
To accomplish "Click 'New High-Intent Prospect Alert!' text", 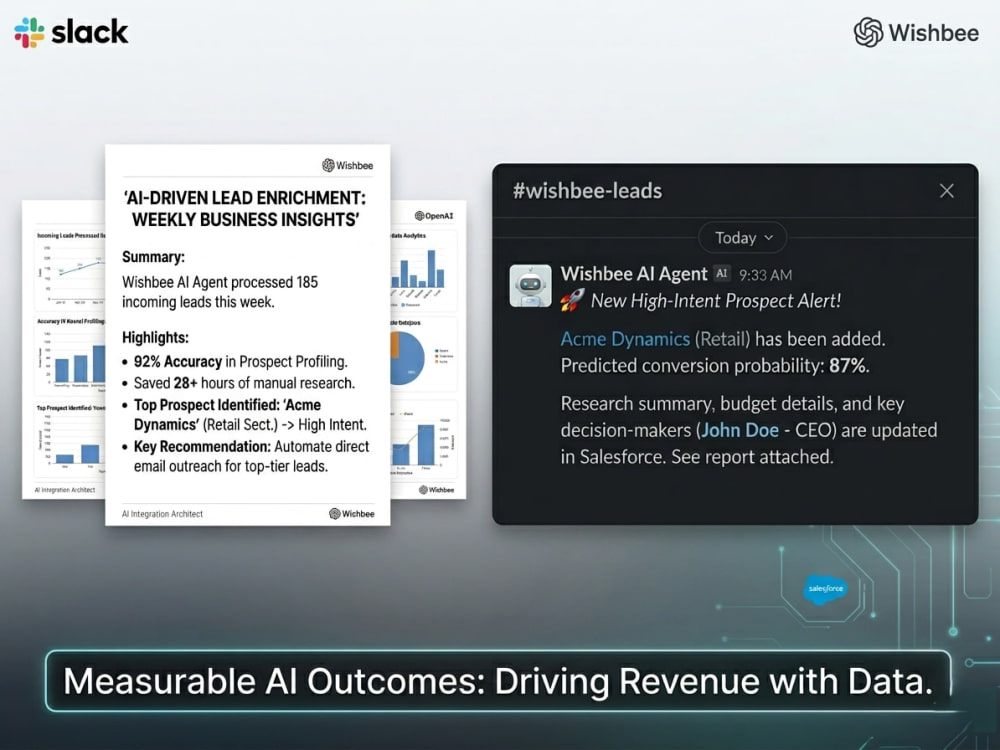I will tap(716, 300).
